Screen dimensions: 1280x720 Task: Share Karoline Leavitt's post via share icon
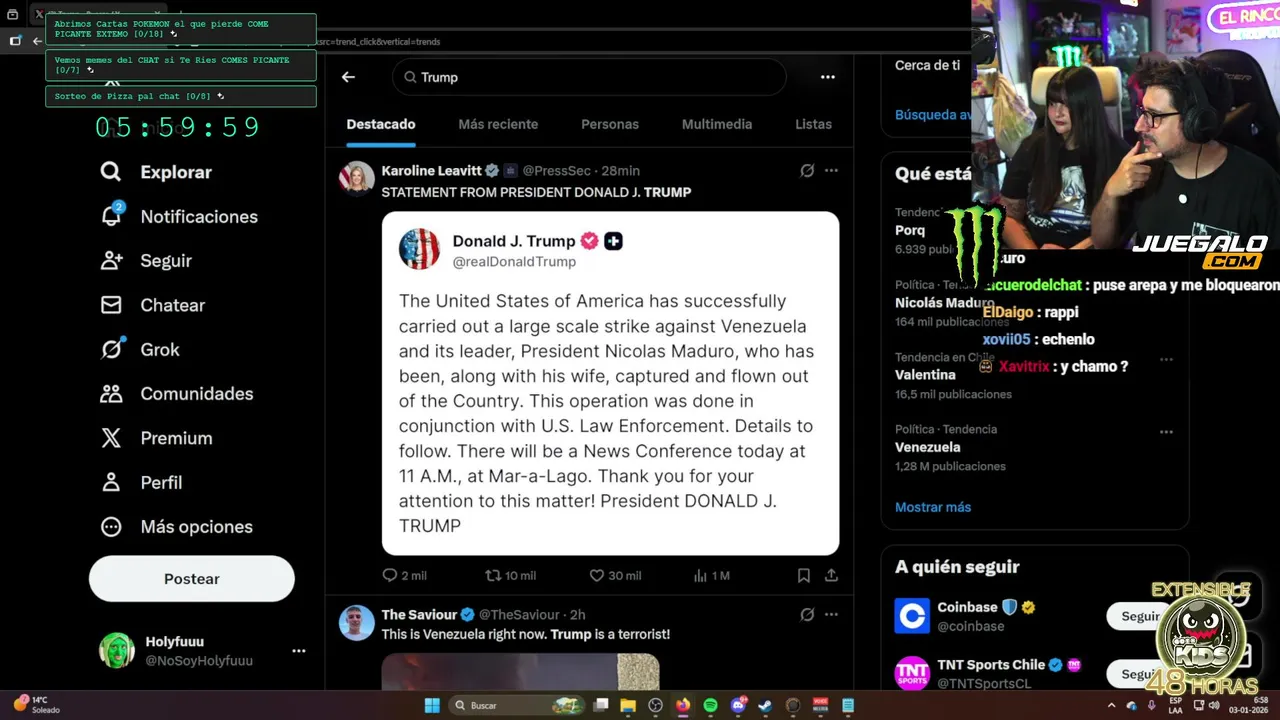831,575
